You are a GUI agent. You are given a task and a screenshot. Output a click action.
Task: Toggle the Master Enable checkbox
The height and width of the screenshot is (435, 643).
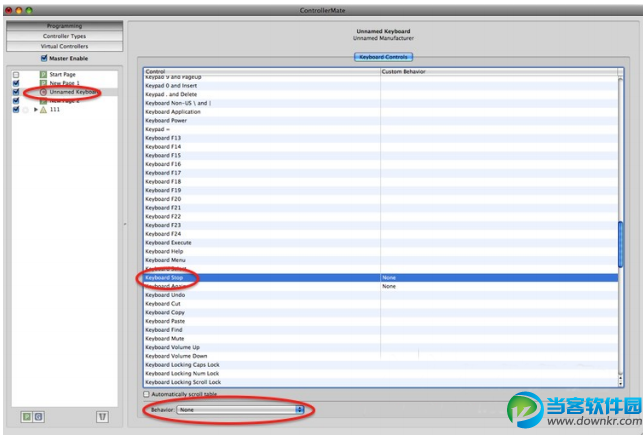point(44,58)
